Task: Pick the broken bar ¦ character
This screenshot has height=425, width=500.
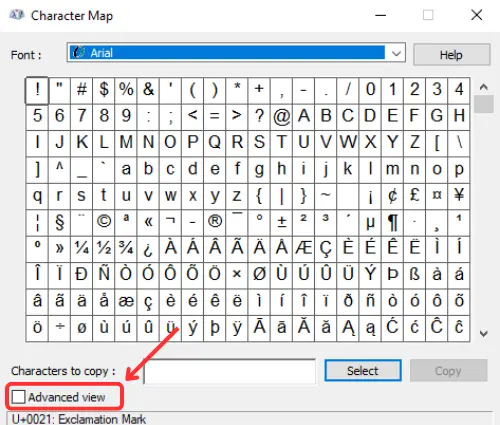Action: 37,222
